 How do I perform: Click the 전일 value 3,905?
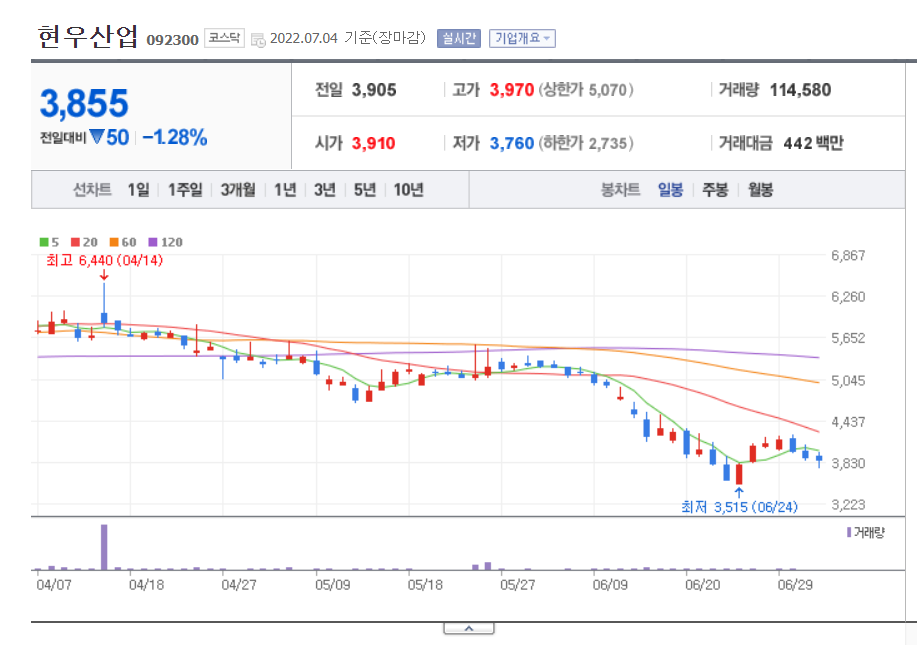pos(374,90)
